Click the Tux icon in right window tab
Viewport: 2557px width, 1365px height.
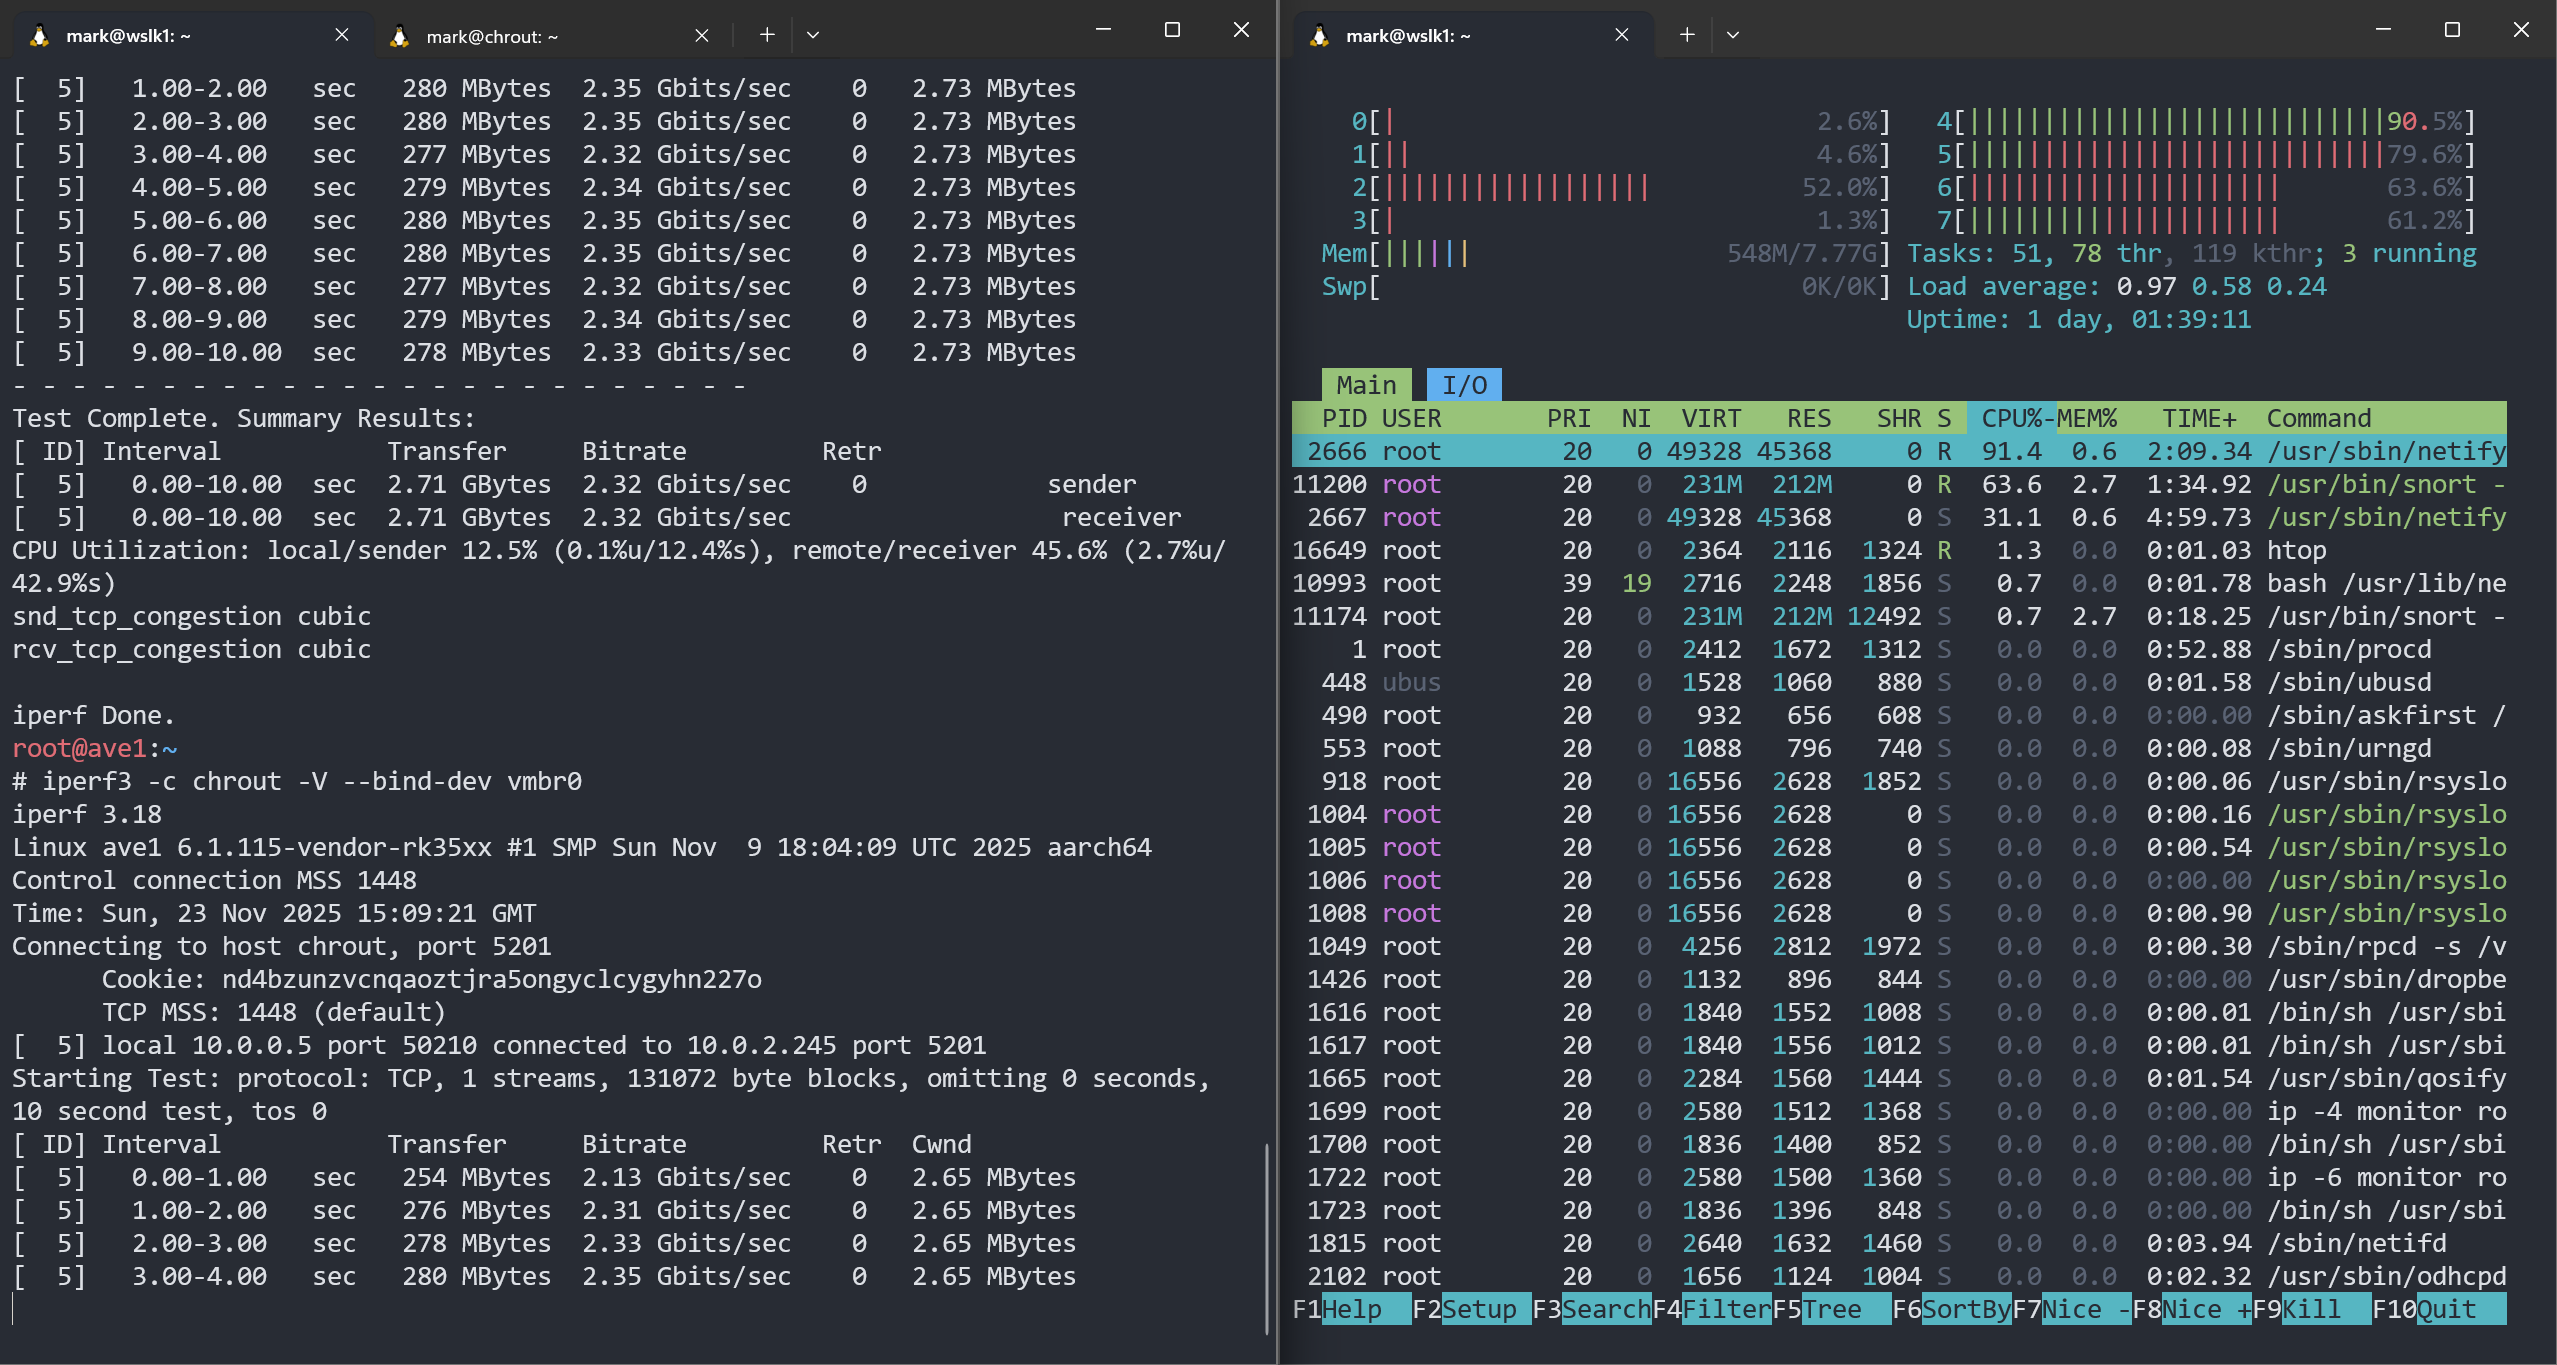click(x=1319, y=36)
